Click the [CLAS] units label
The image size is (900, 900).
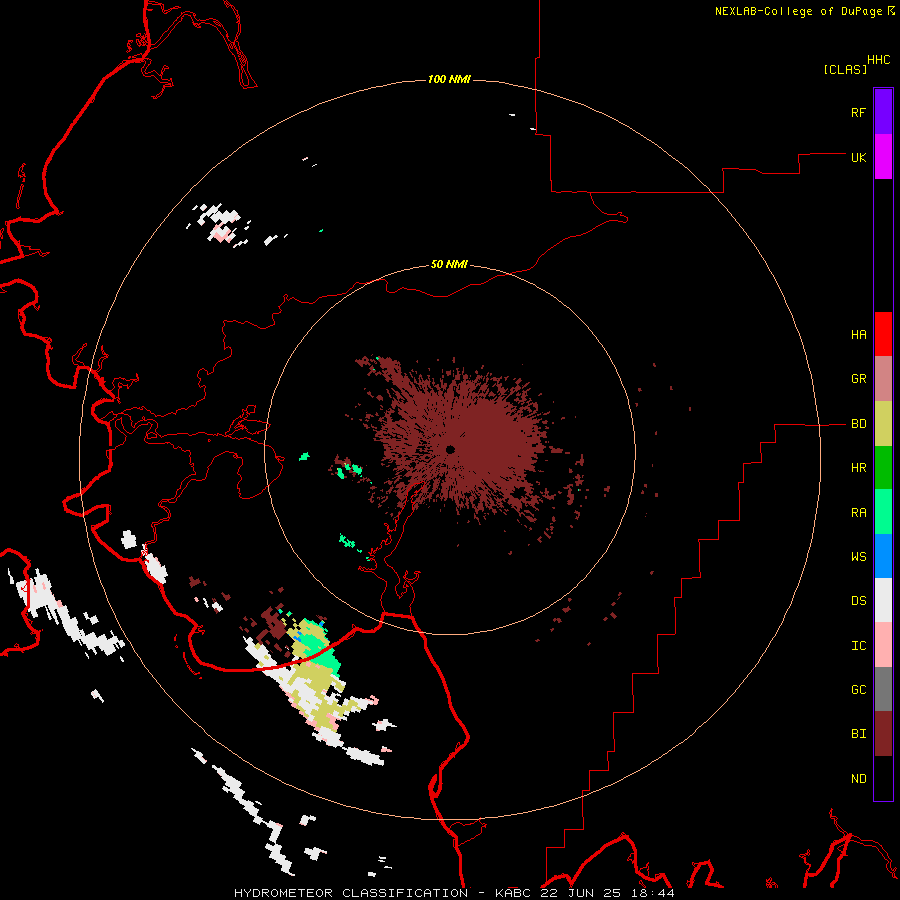pyautogui.click(x=845, y=69)
